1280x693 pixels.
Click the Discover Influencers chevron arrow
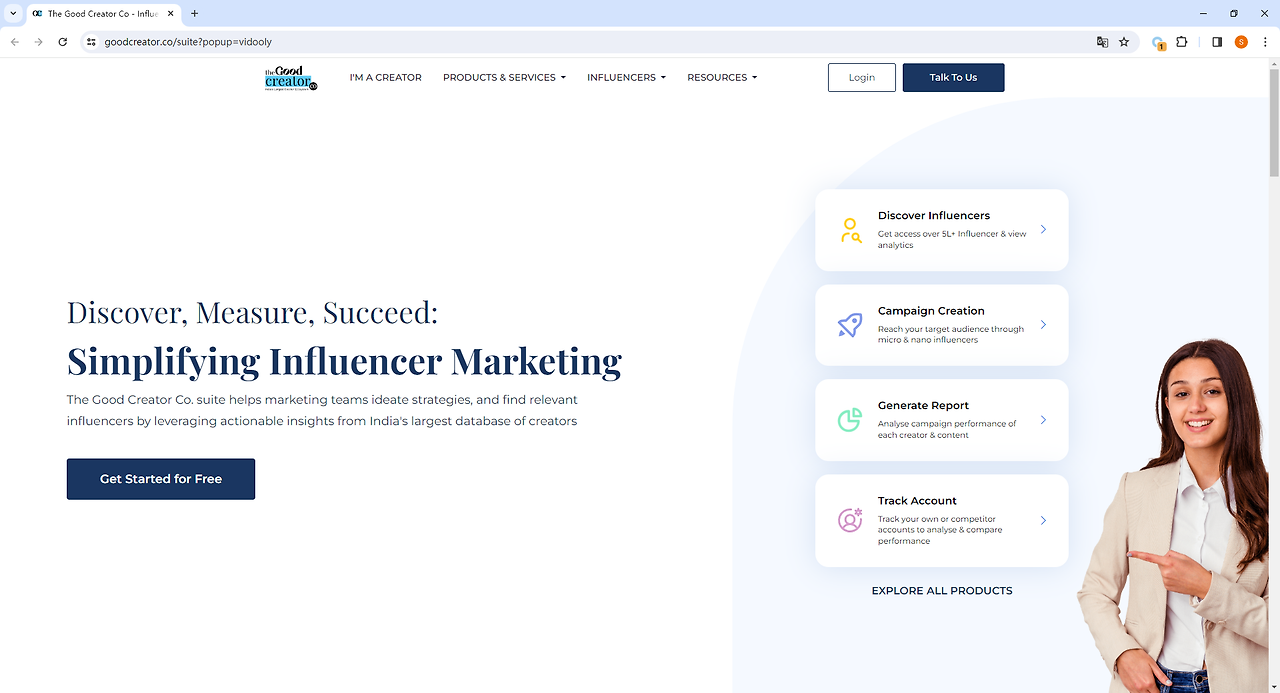click(1043, 229)
